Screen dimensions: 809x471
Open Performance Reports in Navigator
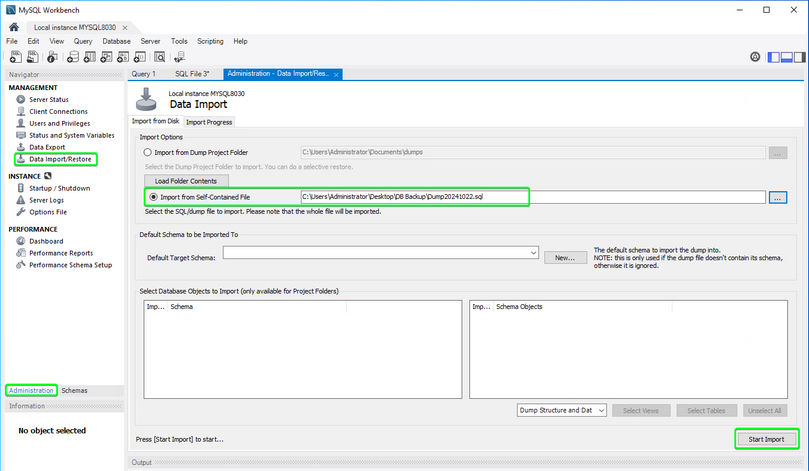tap(61, 253)
